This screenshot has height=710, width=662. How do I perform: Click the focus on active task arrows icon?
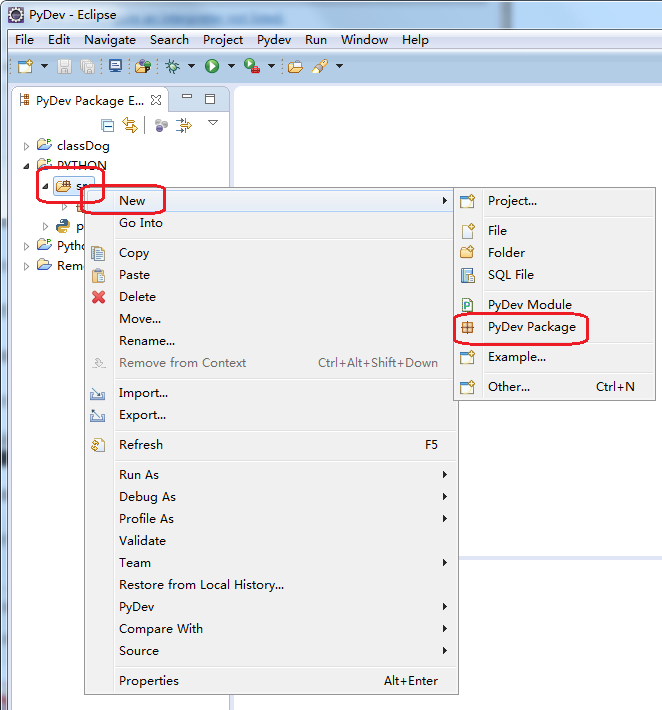click(184, 125)
